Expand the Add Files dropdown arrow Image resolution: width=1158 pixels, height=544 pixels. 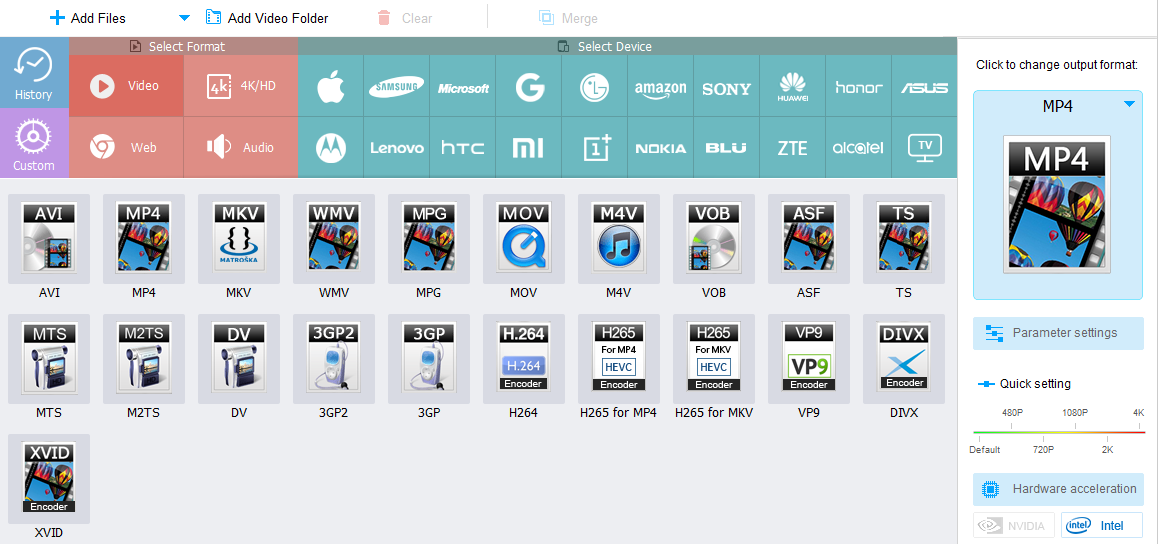tap(185, 18)
